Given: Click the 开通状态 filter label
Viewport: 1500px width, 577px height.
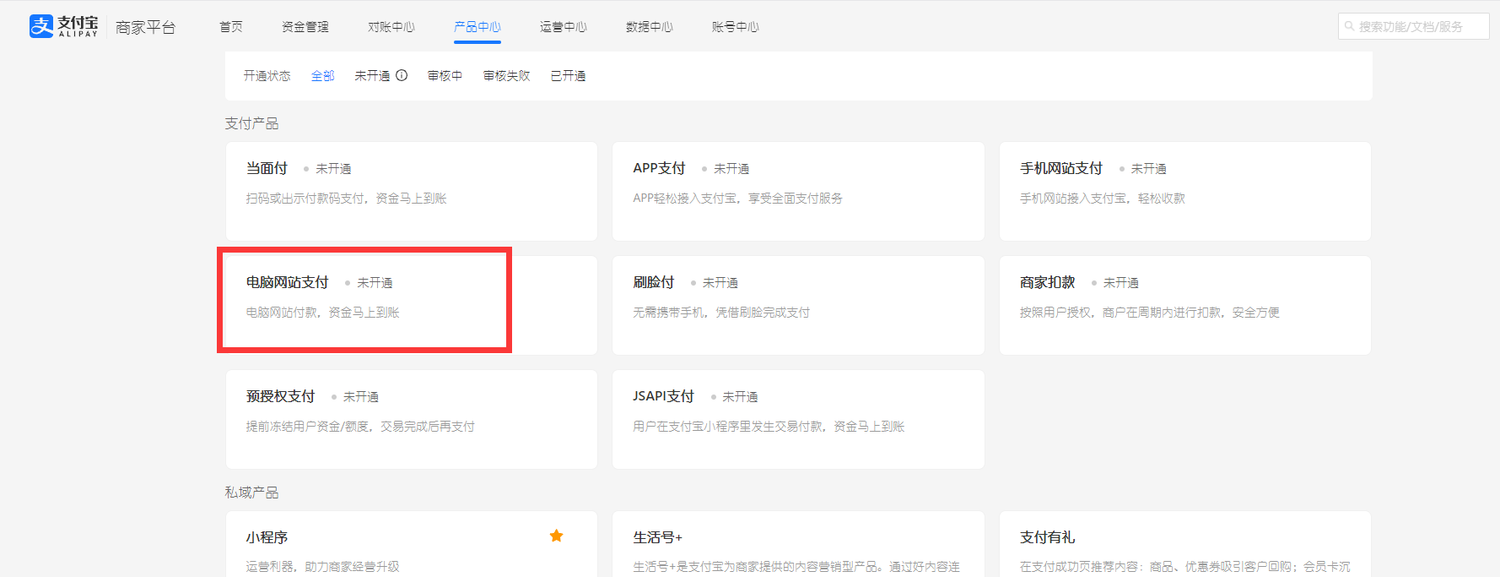Looking at the screenshot, I should click(x=267, y=76).
